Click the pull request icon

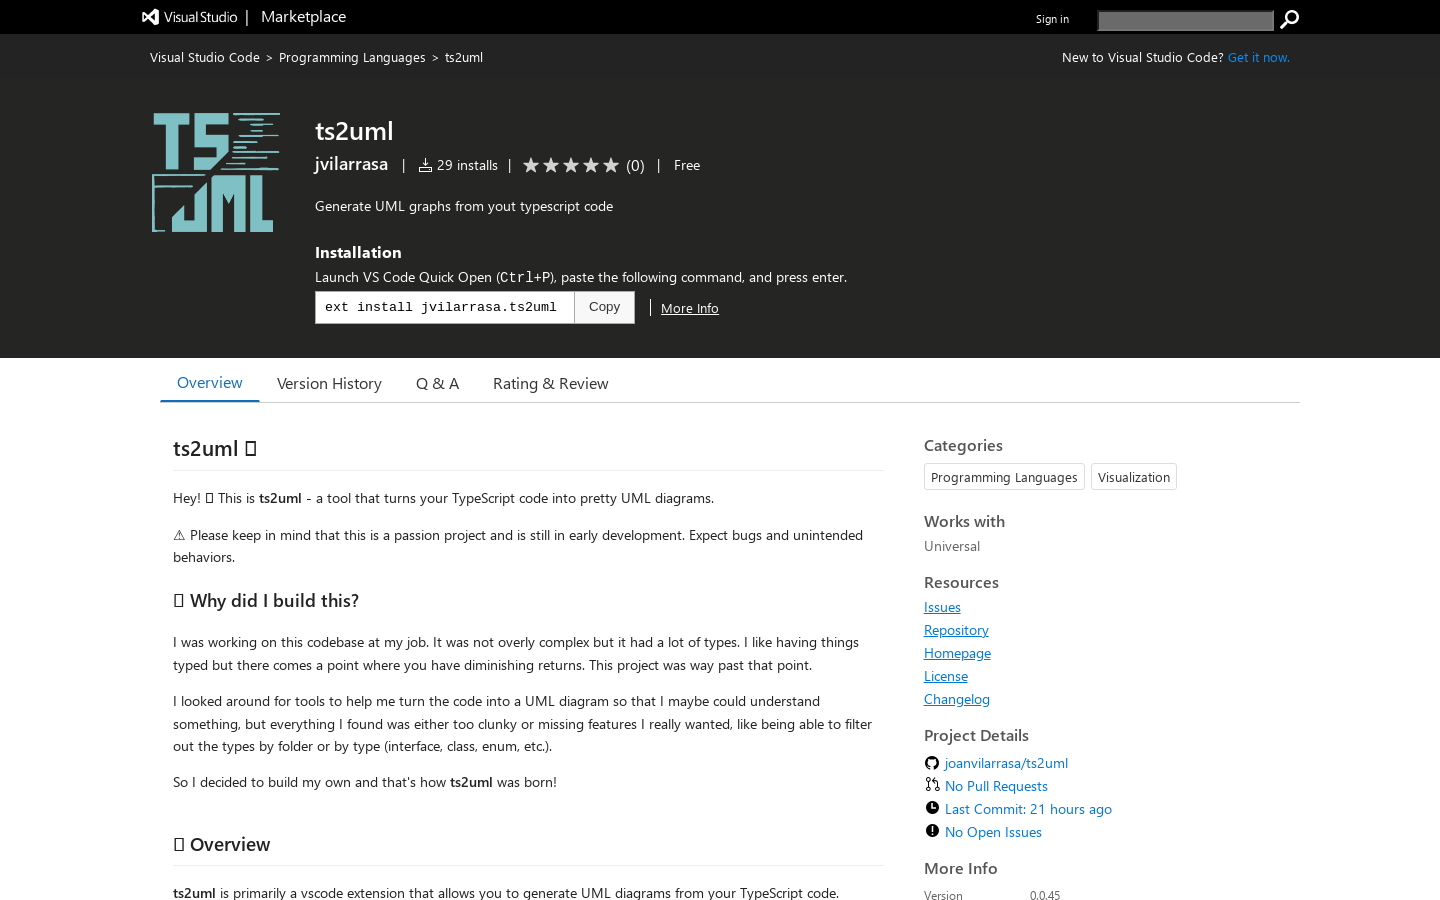(x=932, y=785)
